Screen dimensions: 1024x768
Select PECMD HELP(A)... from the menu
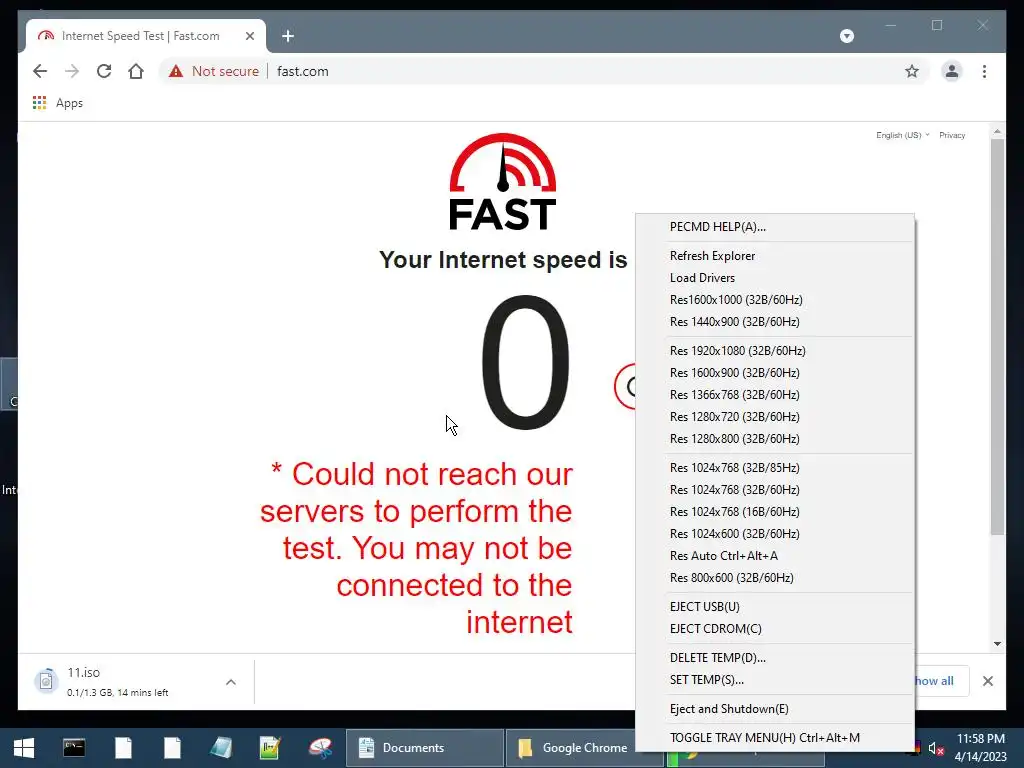[775, 227]
